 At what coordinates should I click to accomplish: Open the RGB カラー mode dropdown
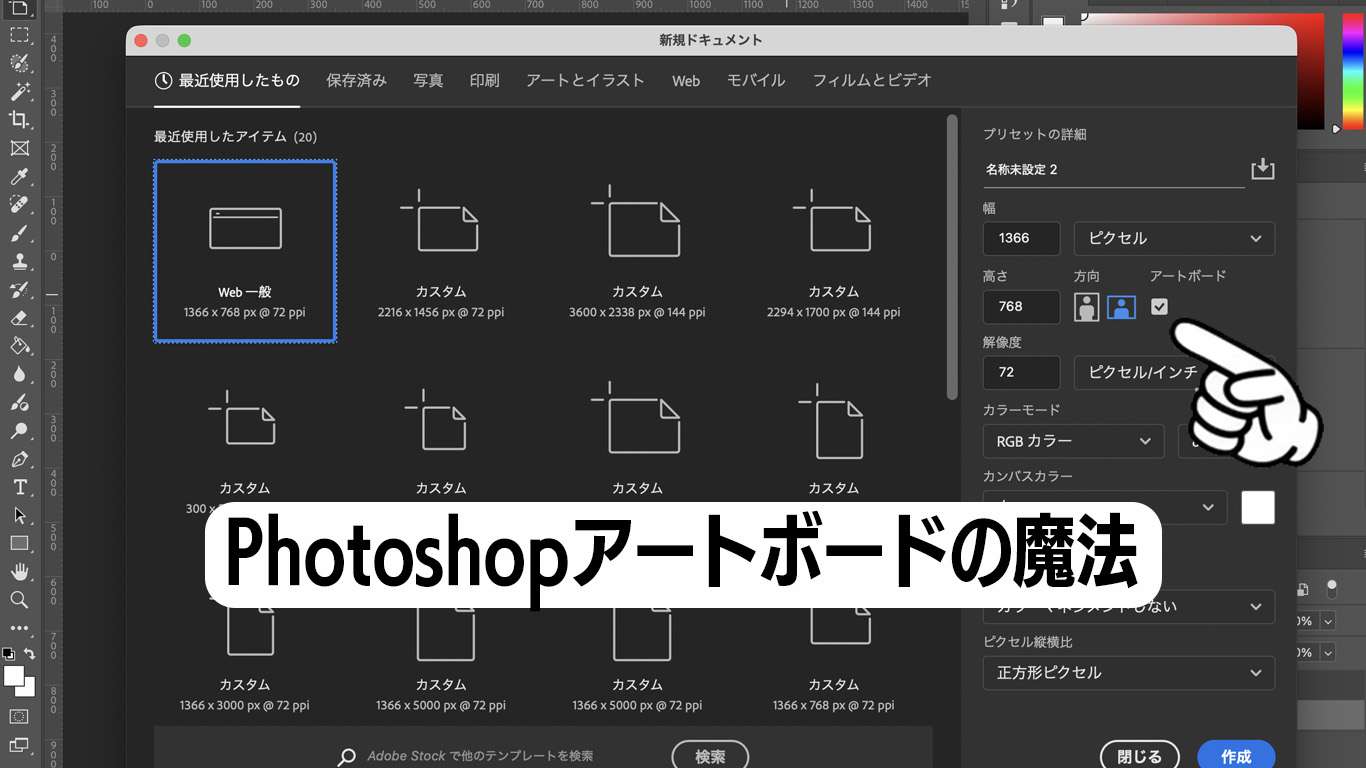pos(1073,441)
